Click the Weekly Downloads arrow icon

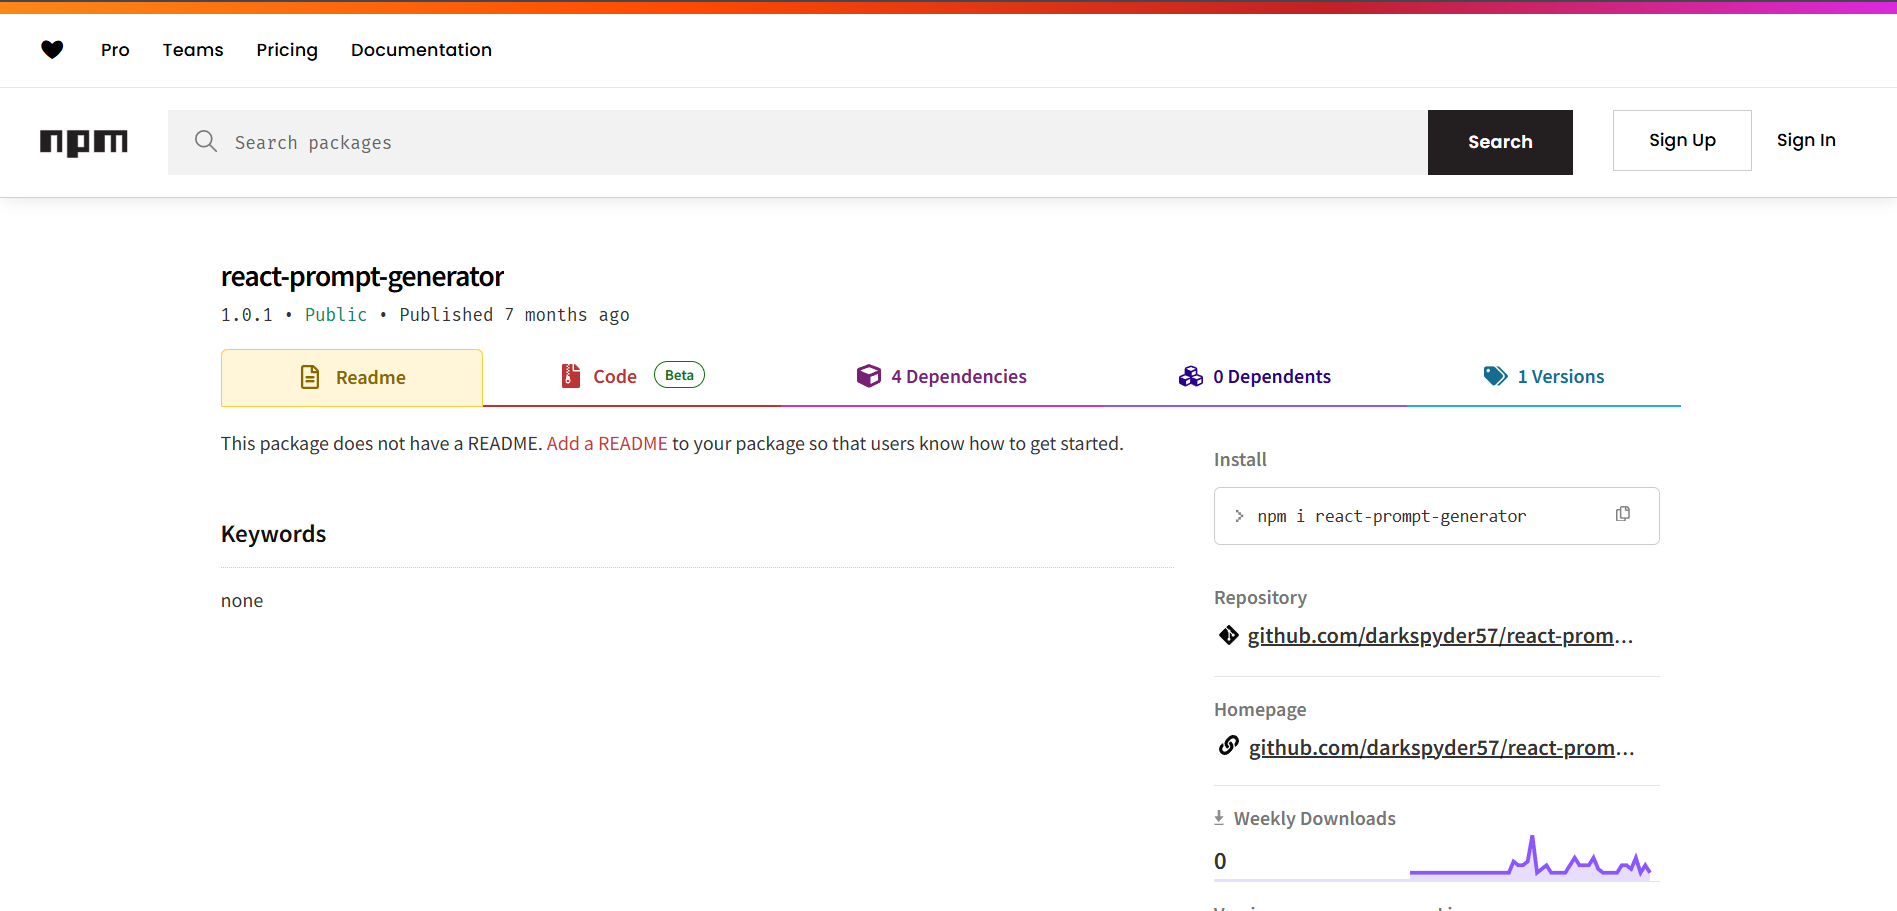[1219, 818]
